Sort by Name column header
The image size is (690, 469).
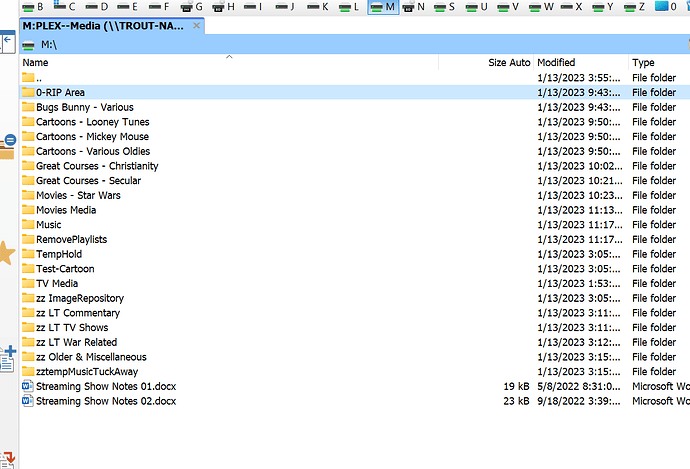pos(229,62)
